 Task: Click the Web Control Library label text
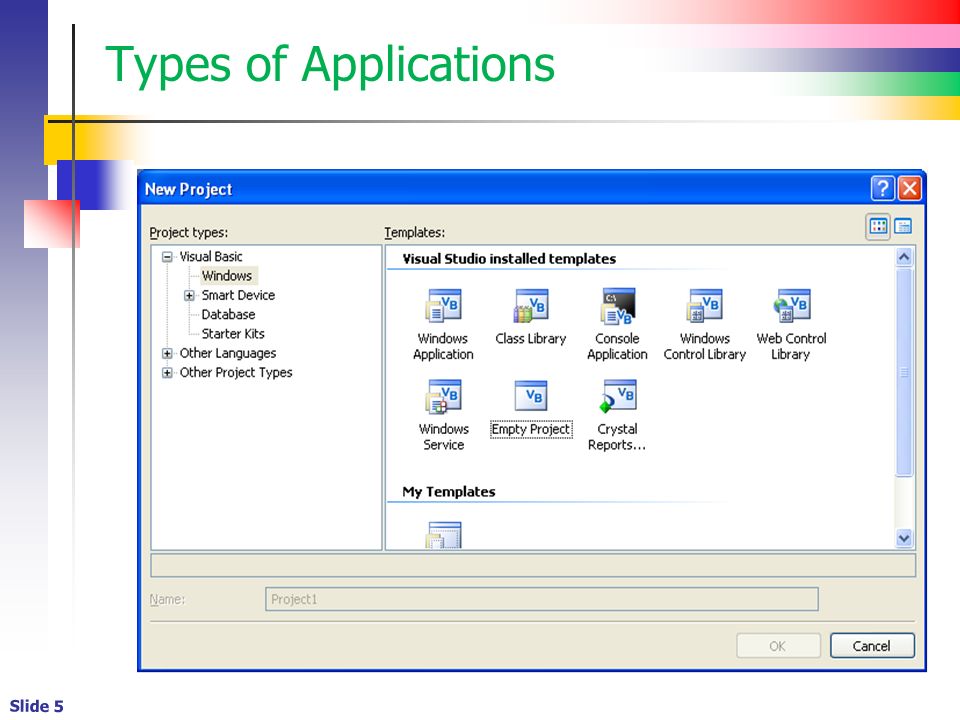click(x=791, y=347)
